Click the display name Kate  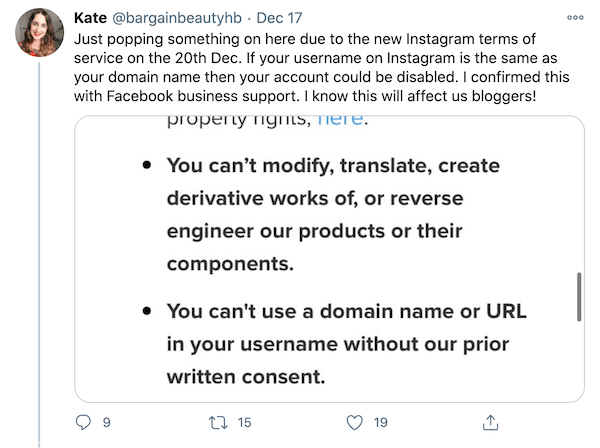90,18
